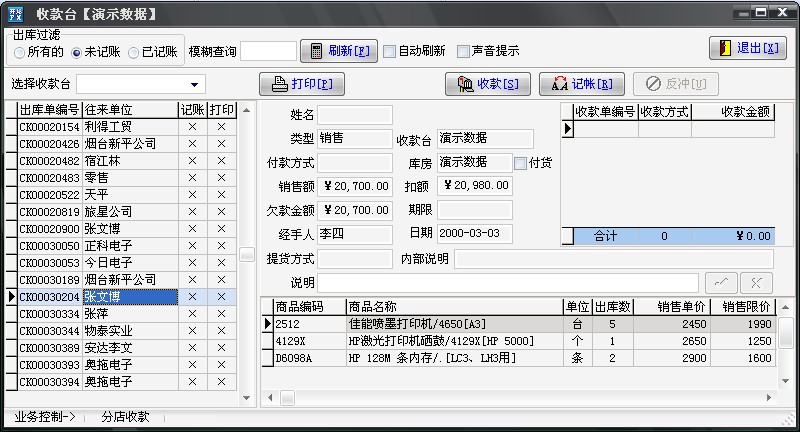
Task: Click the 姓名 field
Action: click(355, 115)
